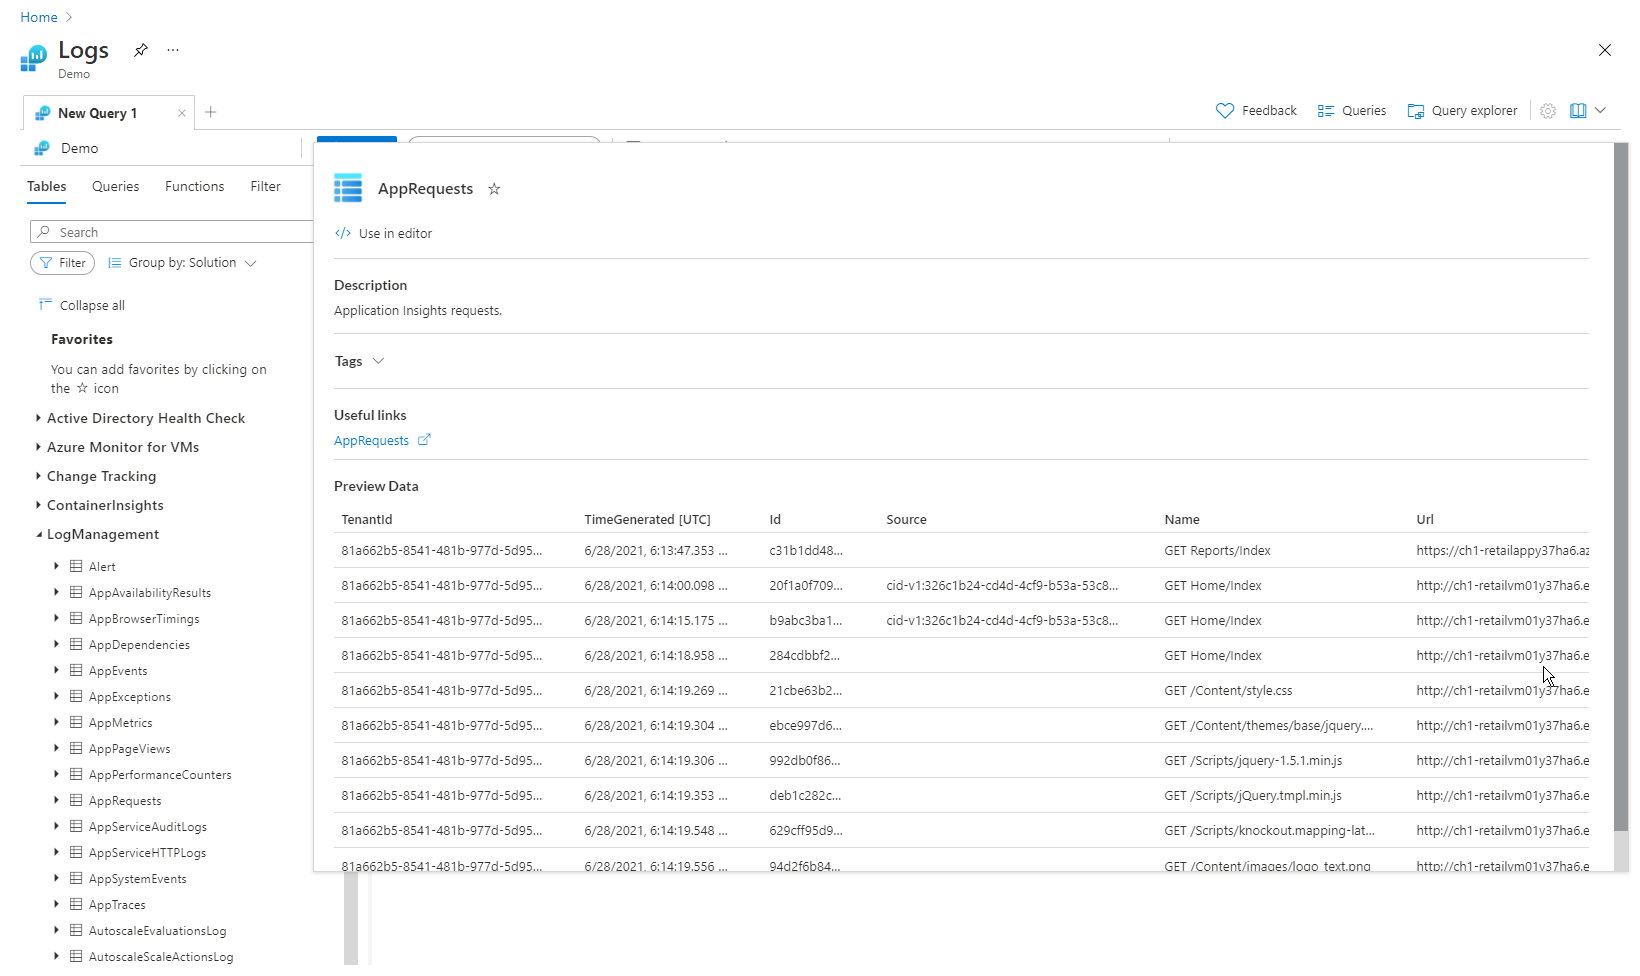Viewport: 1640px width, 976px height.
Task: Click the AppTraces table icon
Action: click(76, 904)
